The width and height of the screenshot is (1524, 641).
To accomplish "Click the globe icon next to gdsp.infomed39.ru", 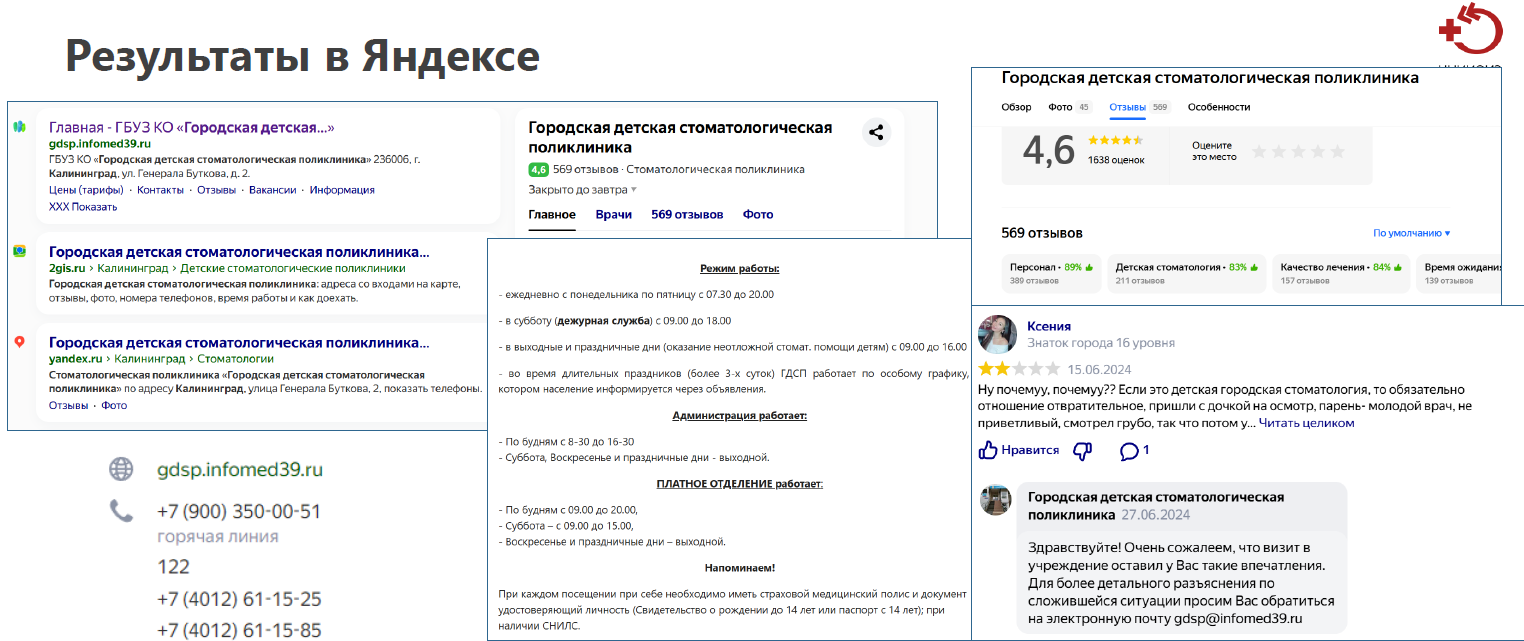I will tap(121, 469).
